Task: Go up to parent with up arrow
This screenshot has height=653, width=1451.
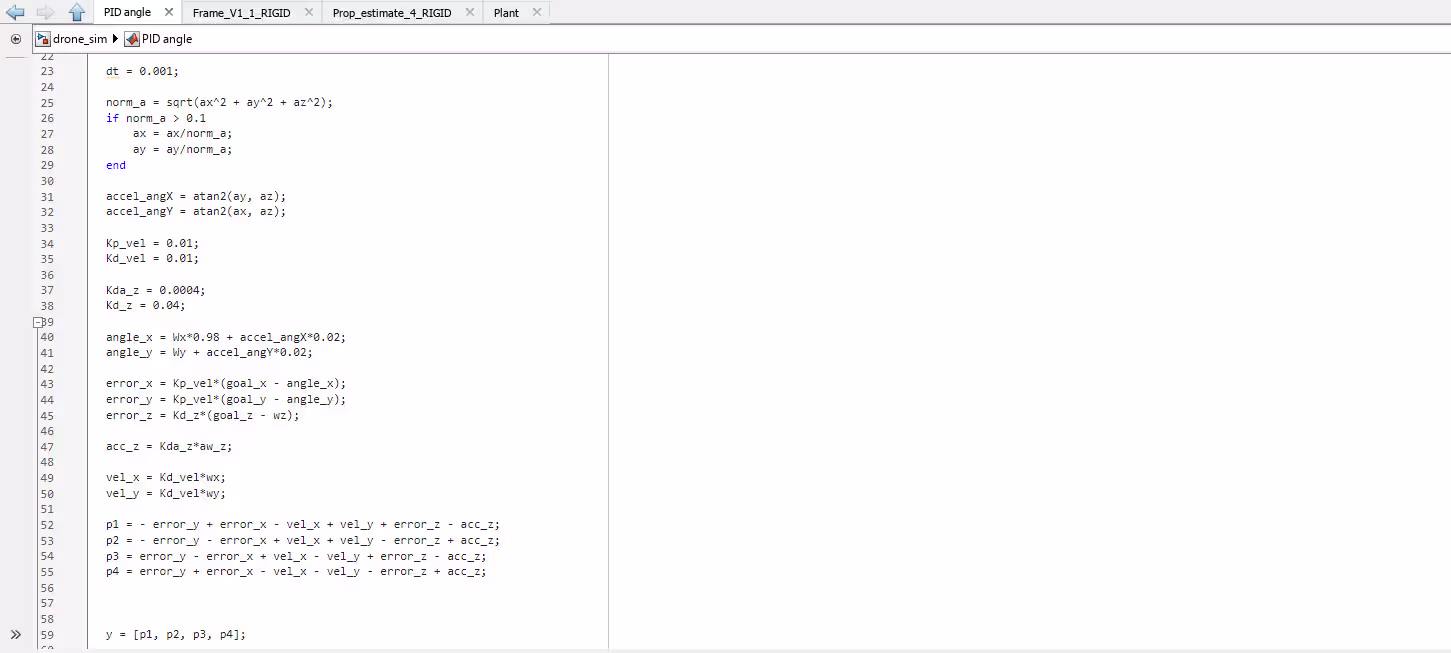Action: [x=77, y=12]
